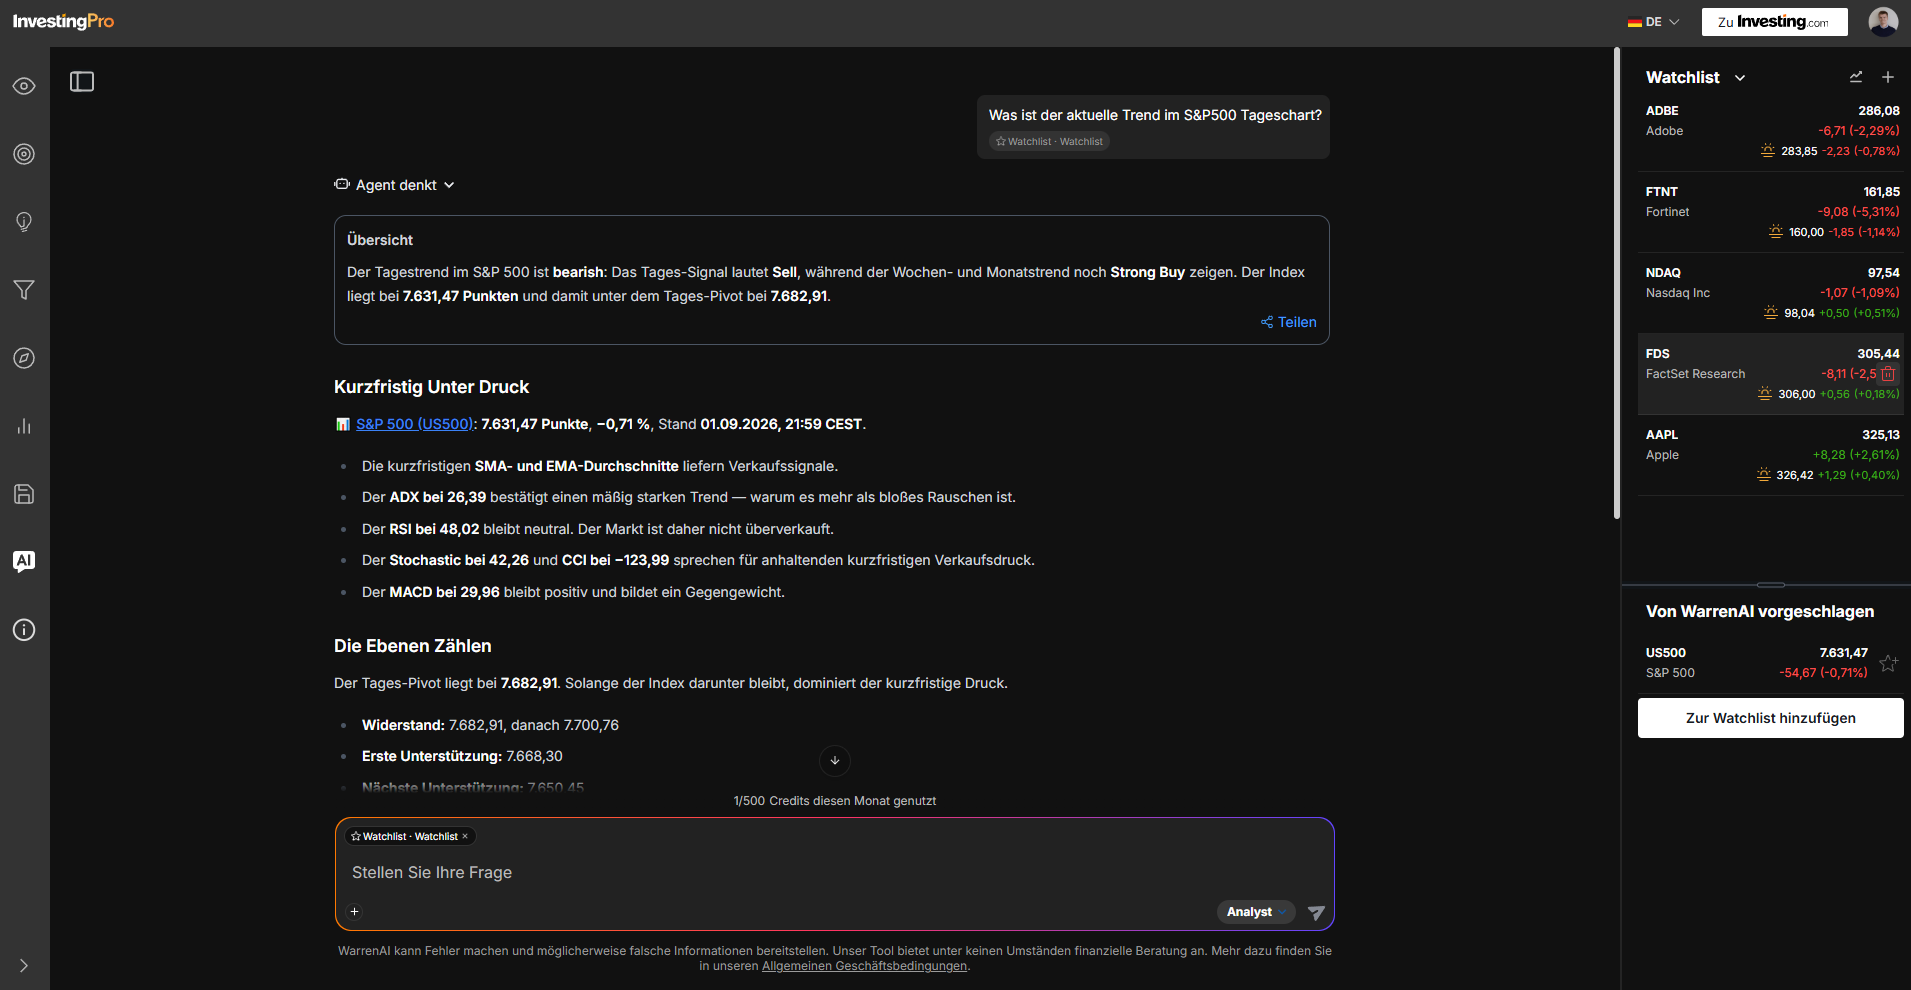The image size is (1911, 990).
Task: Send the question with the send icon
Action: pyautogui.click(x=1316, y=912)
